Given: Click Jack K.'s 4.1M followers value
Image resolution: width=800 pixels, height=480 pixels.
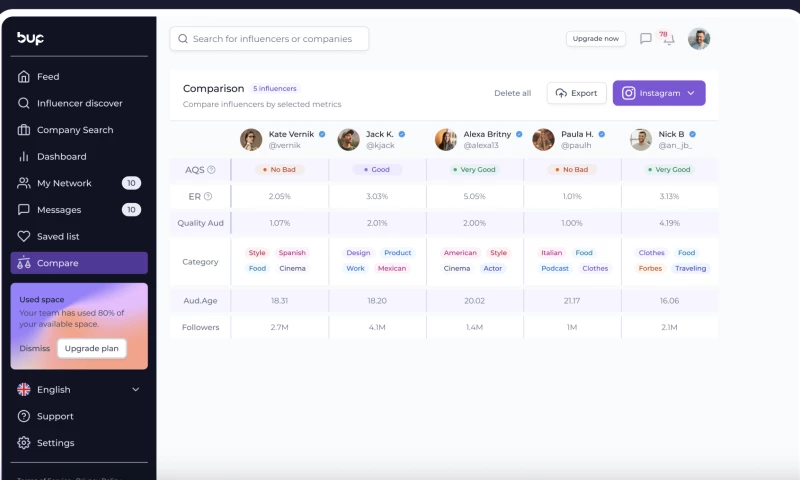Looking at the screenshot, I should pyautogui.click(x=377, y=327).
